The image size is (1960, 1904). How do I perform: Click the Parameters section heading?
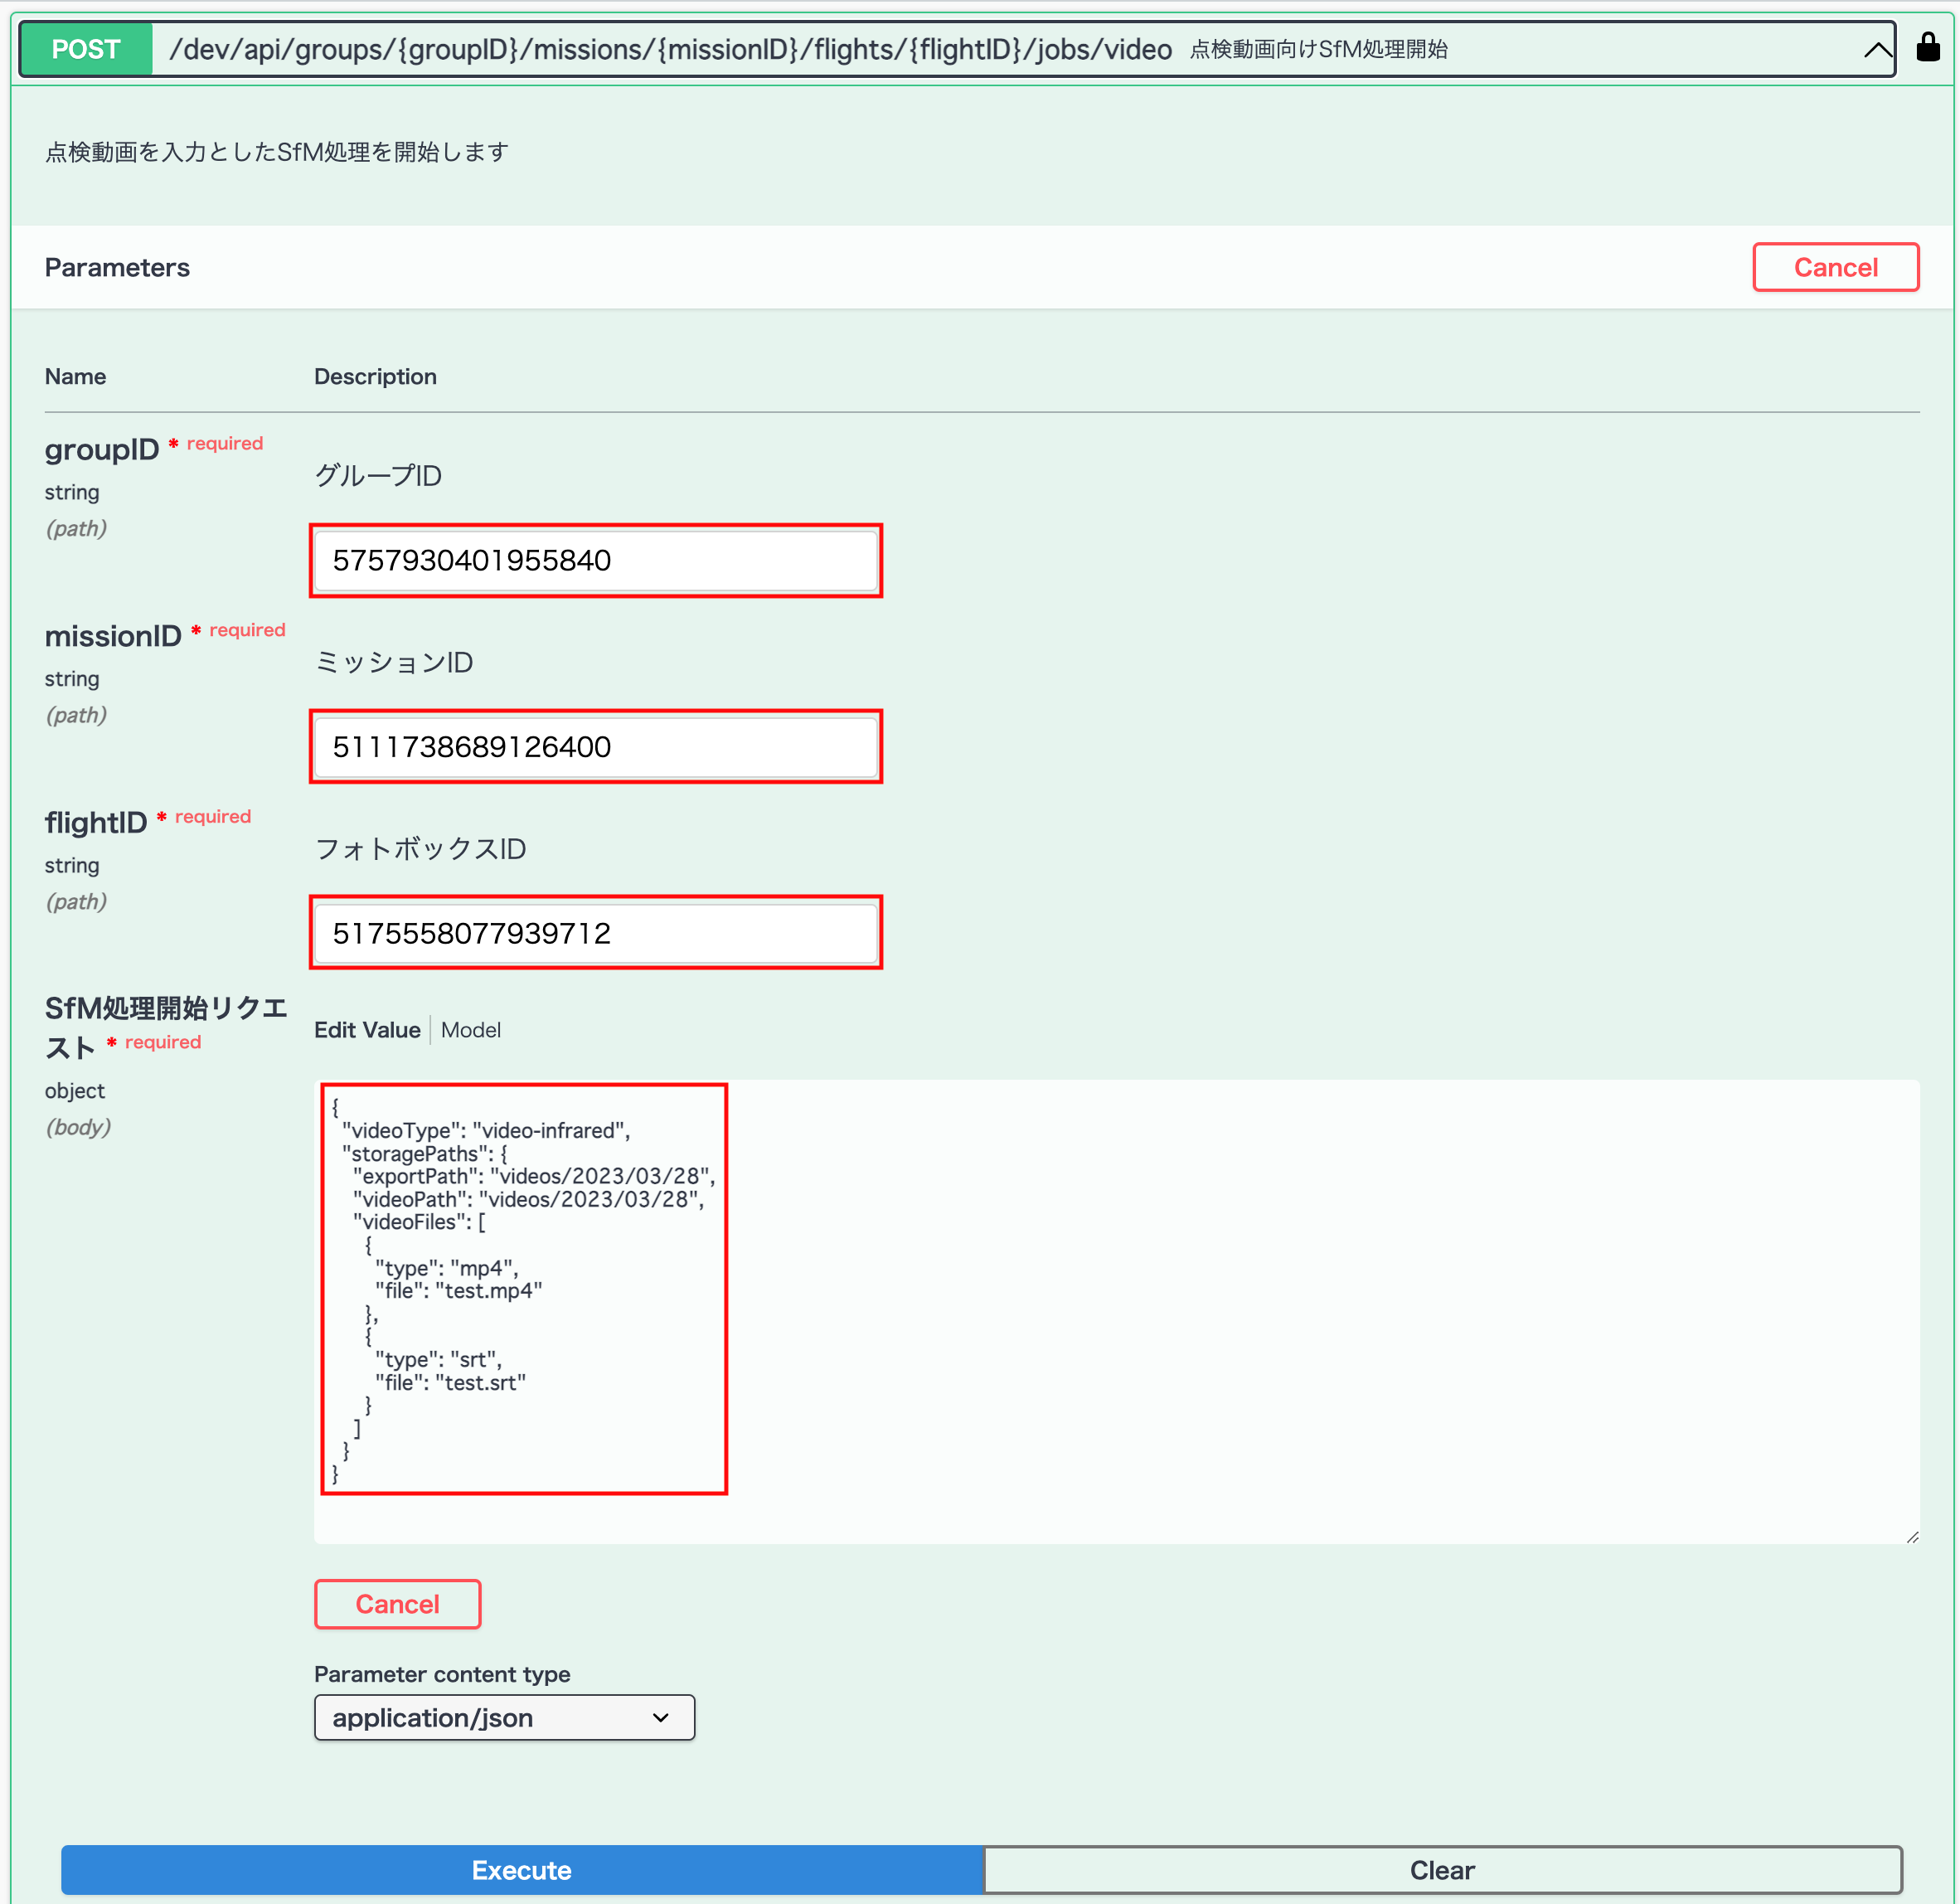point(117,267)
